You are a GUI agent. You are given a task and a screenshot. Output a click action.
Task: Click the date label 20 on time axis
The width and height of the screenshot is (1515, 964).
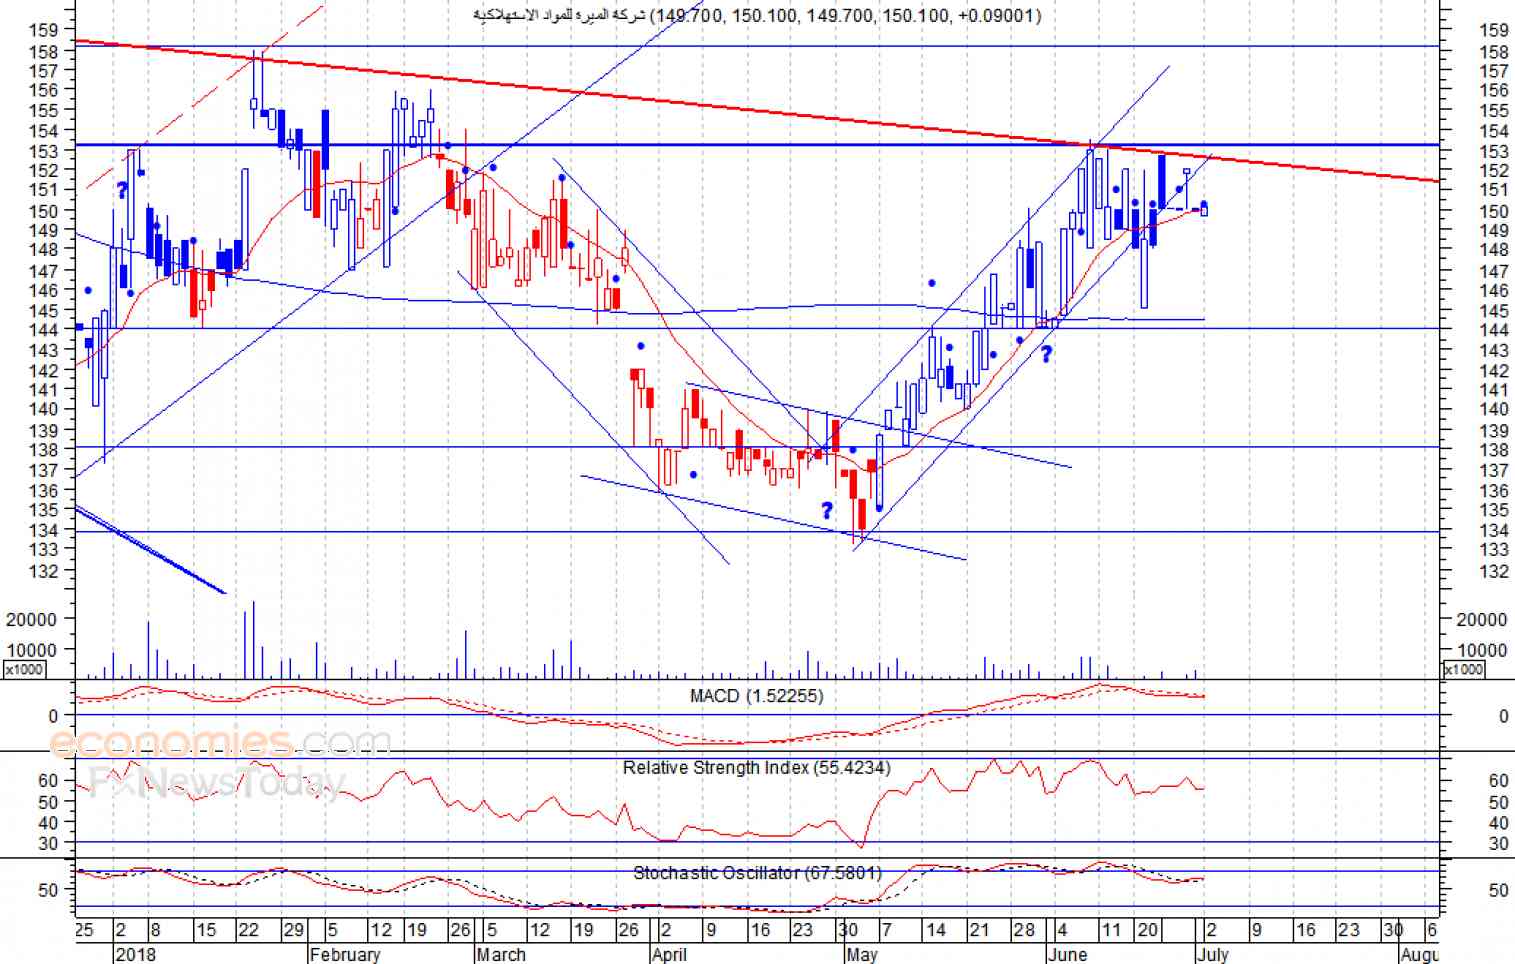[x=1147, y=930]
